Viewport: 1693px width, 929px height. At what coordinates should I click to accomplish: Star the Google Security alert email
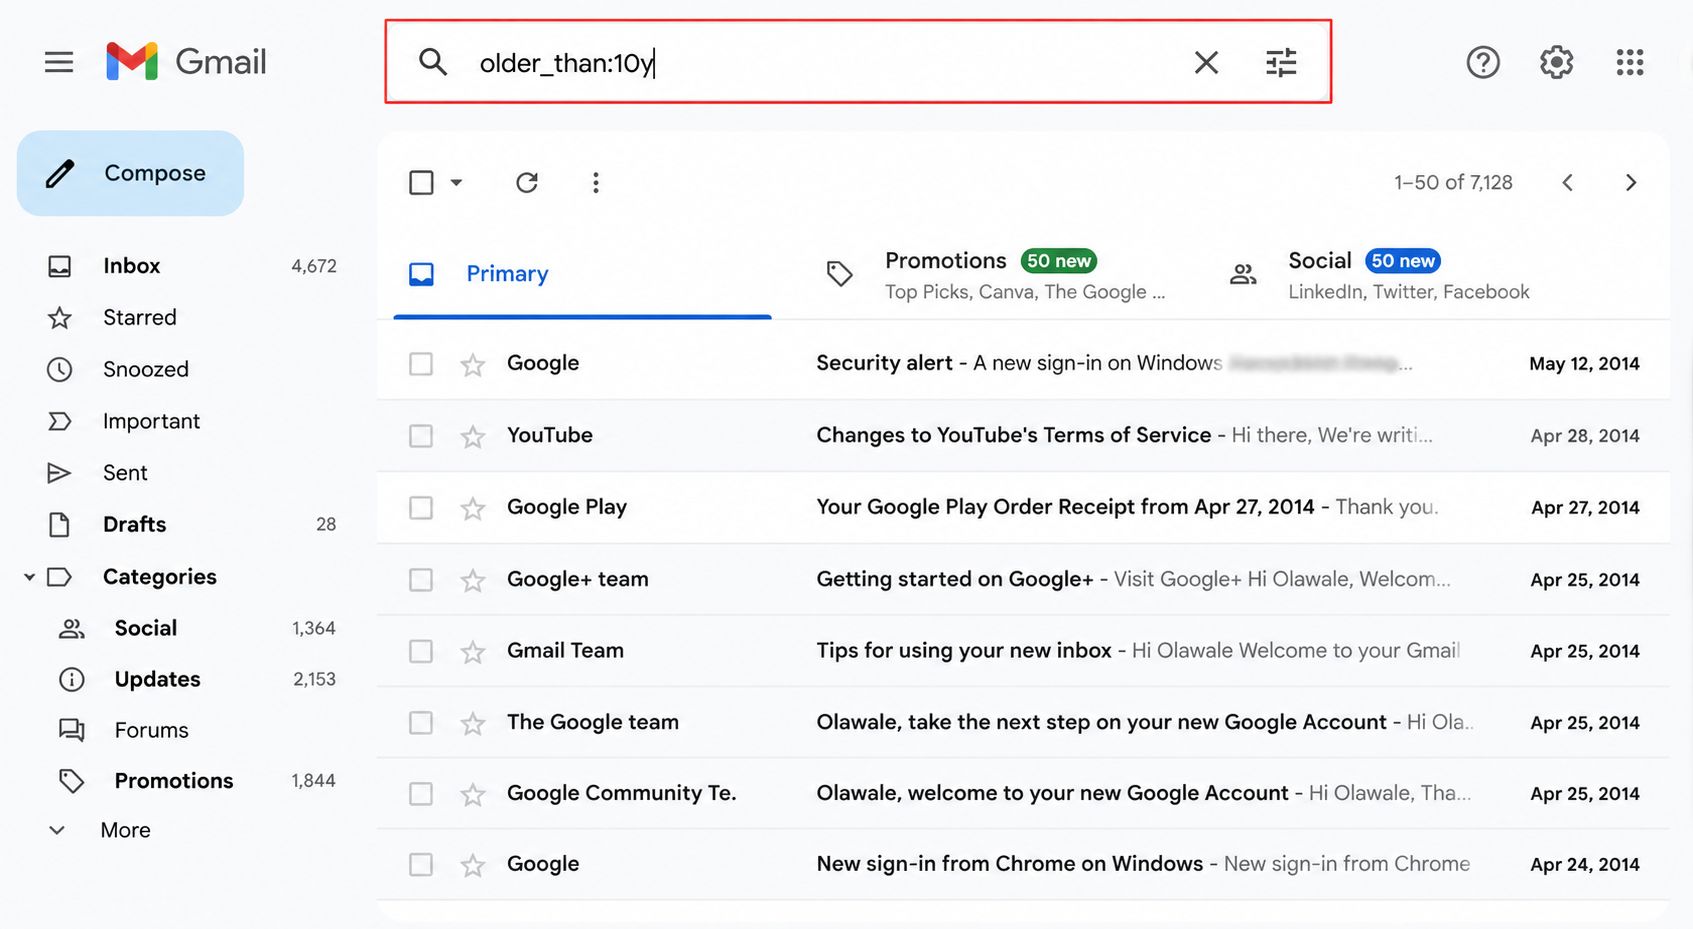(x=473, y=364)
